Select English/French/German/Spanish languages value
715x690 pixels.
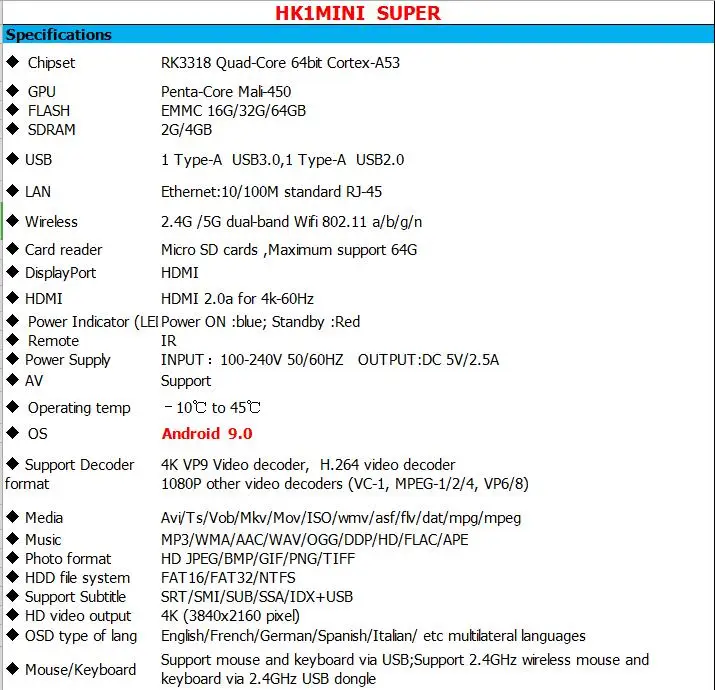pyautogui.click(x=373, y=636)
